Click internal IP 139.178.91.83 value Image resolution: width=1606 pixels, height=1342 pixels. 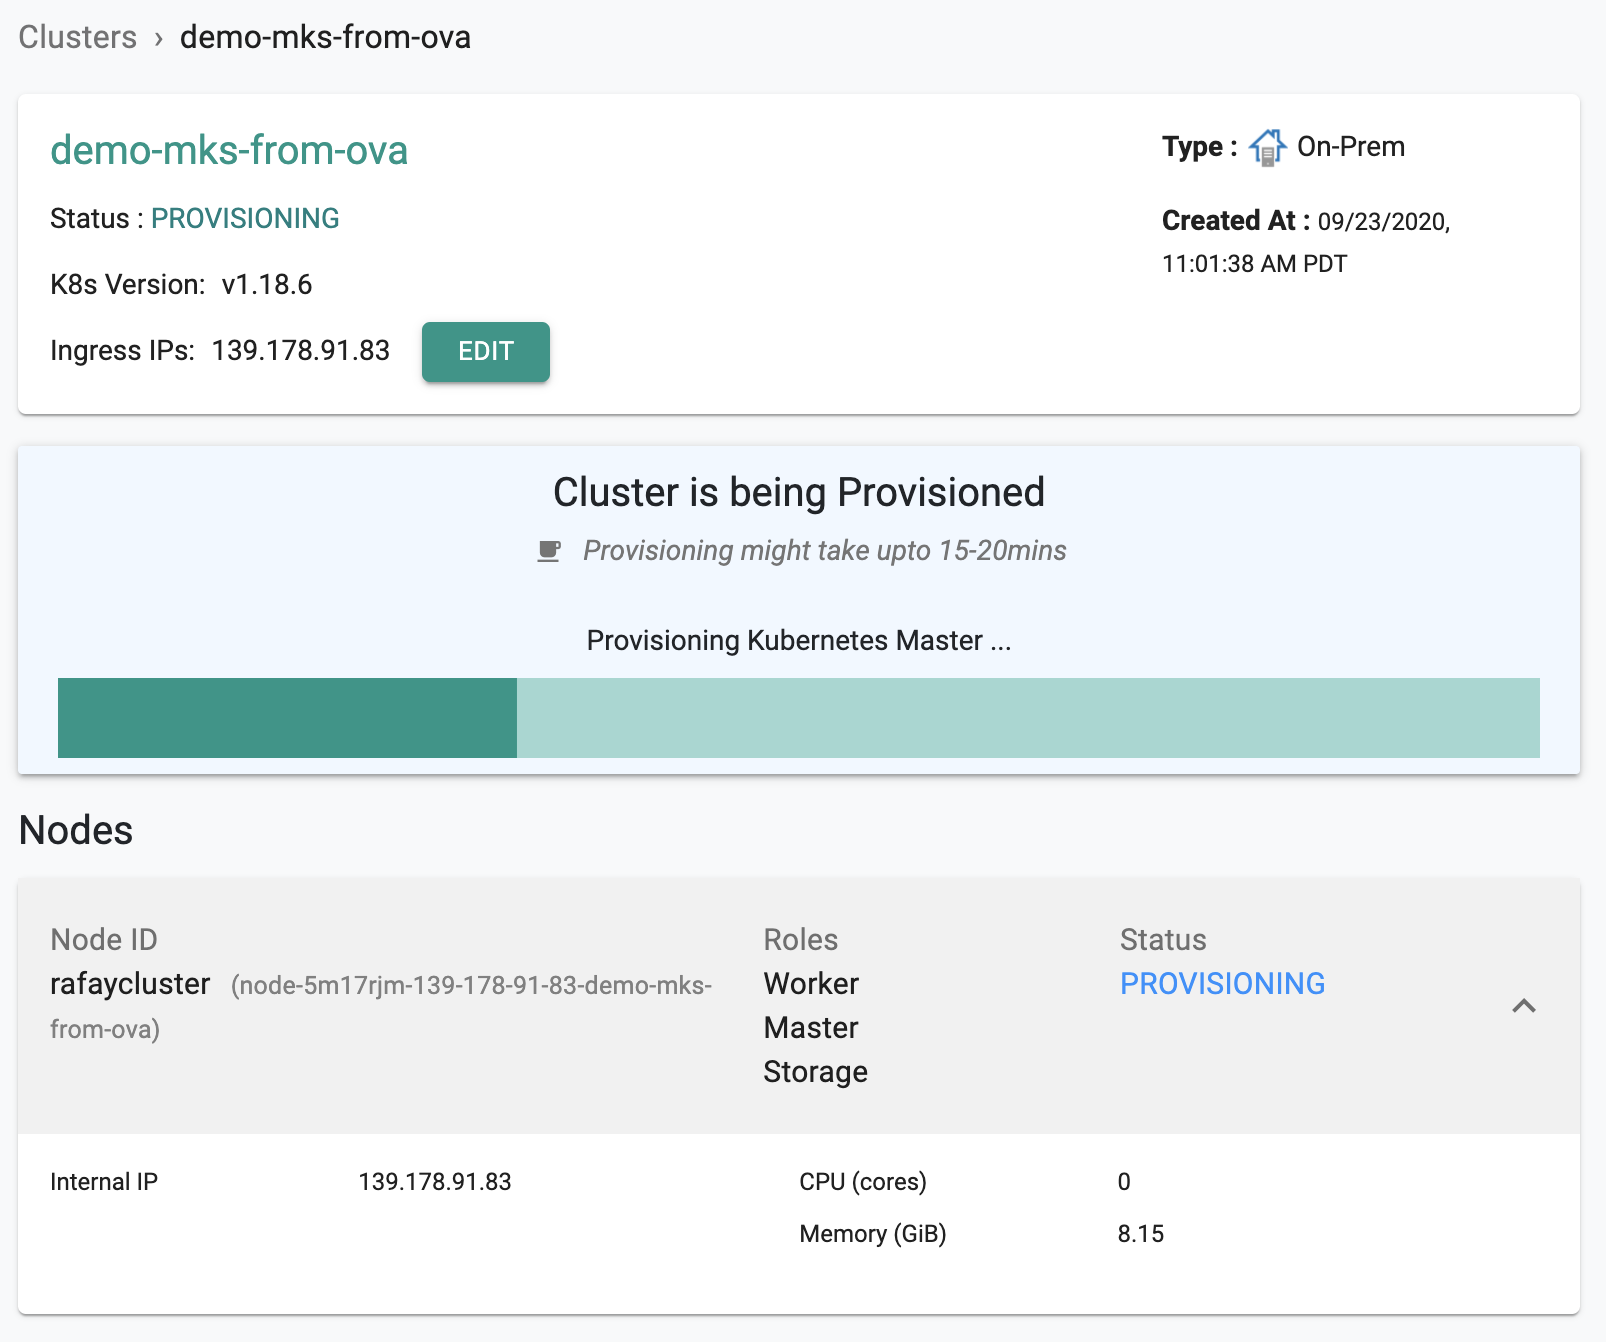coord(435,1182)
